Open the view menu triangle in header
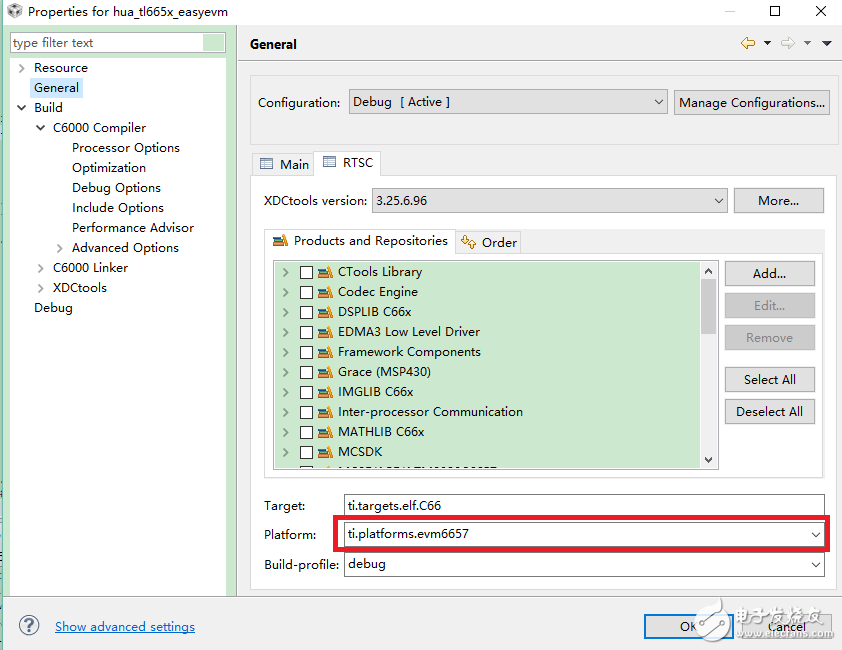The width and height of the screenshot is (842, 650). 827,43
